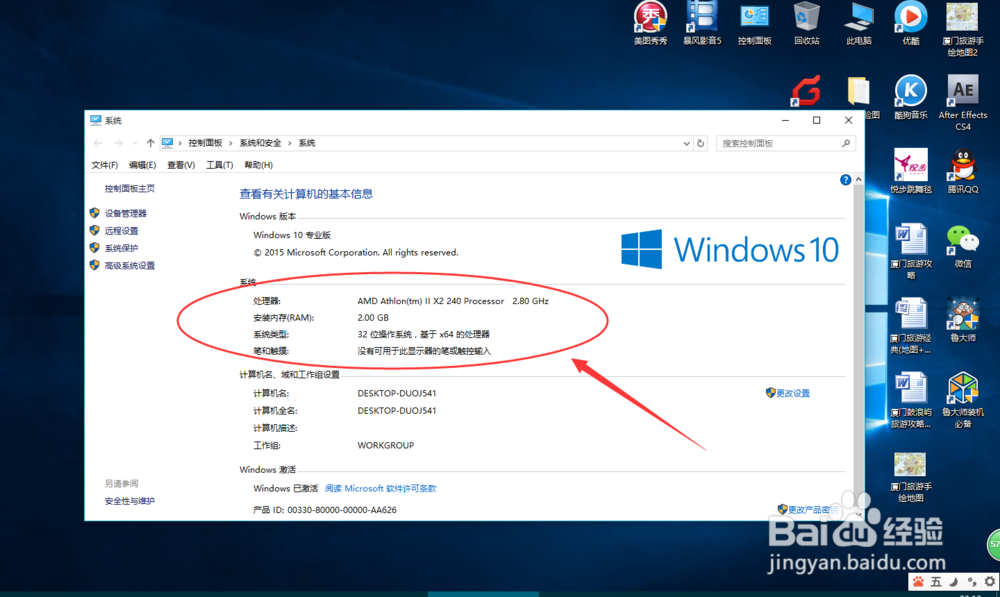Click 控制面板 in the breadcrumb path
This screenshot has height=597, width=1000.
tap(205, 144)
